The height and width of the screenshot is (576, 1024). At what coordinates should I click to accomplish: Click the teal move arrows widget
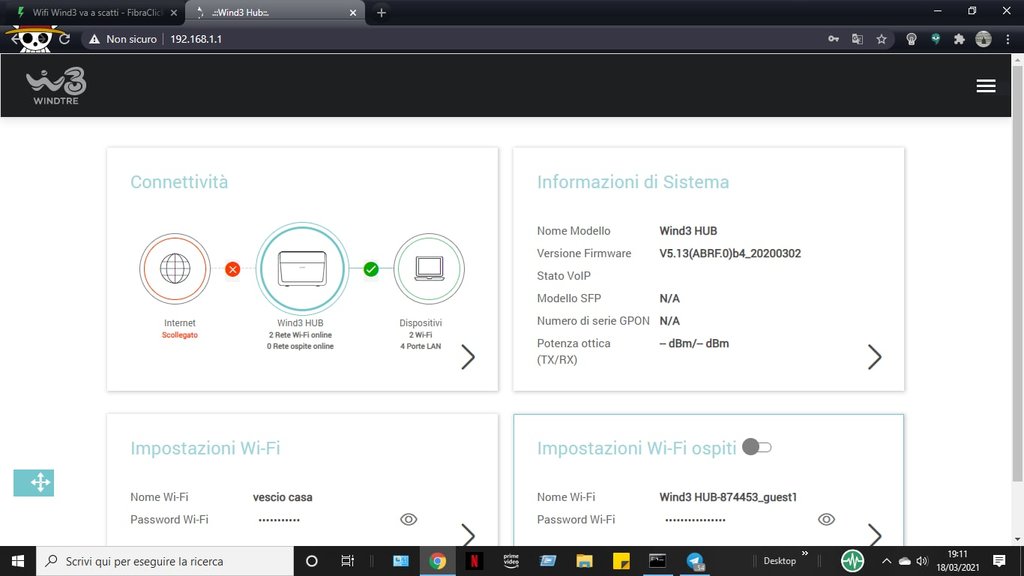[x=34, y=483]
